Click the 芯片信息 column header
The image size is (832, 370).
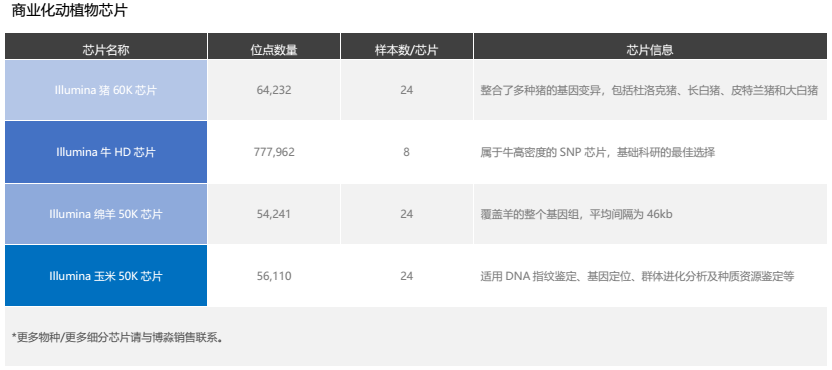(x=650, y=50)
